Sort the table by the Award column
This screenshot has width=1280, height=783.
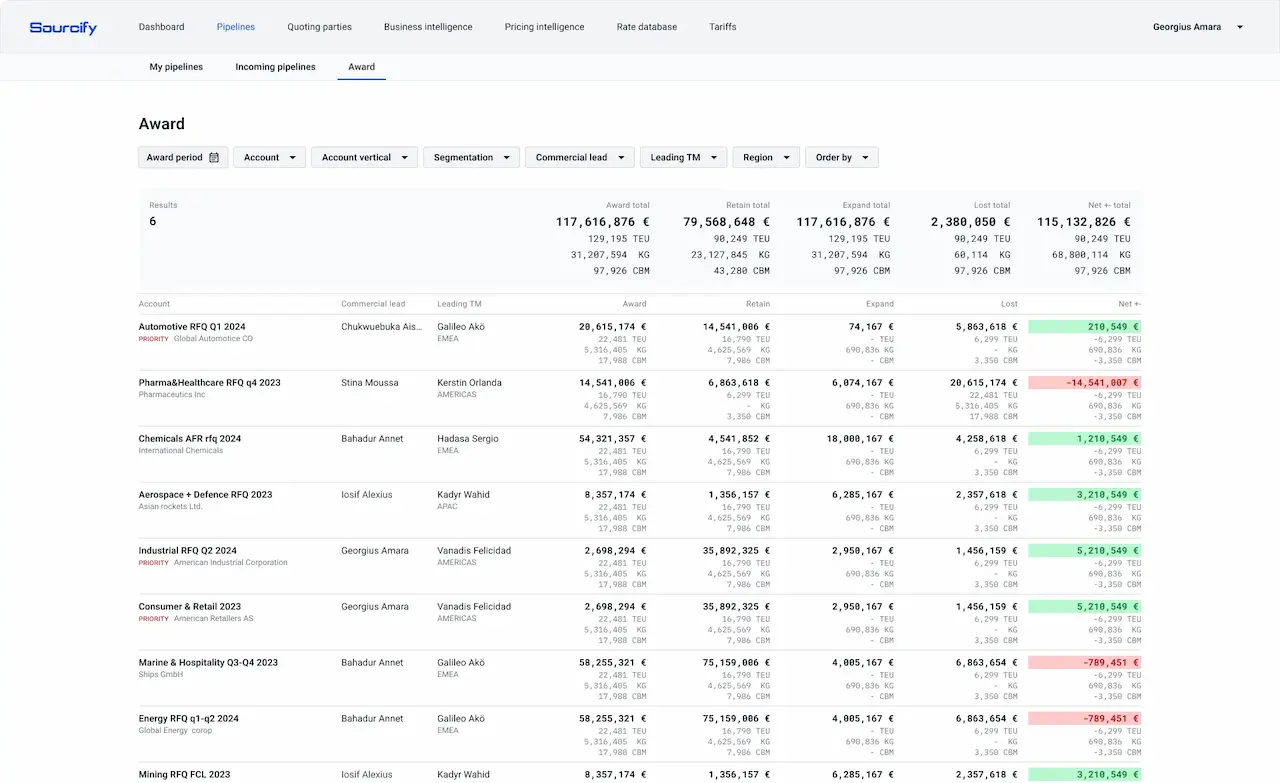tap(633, 303)
